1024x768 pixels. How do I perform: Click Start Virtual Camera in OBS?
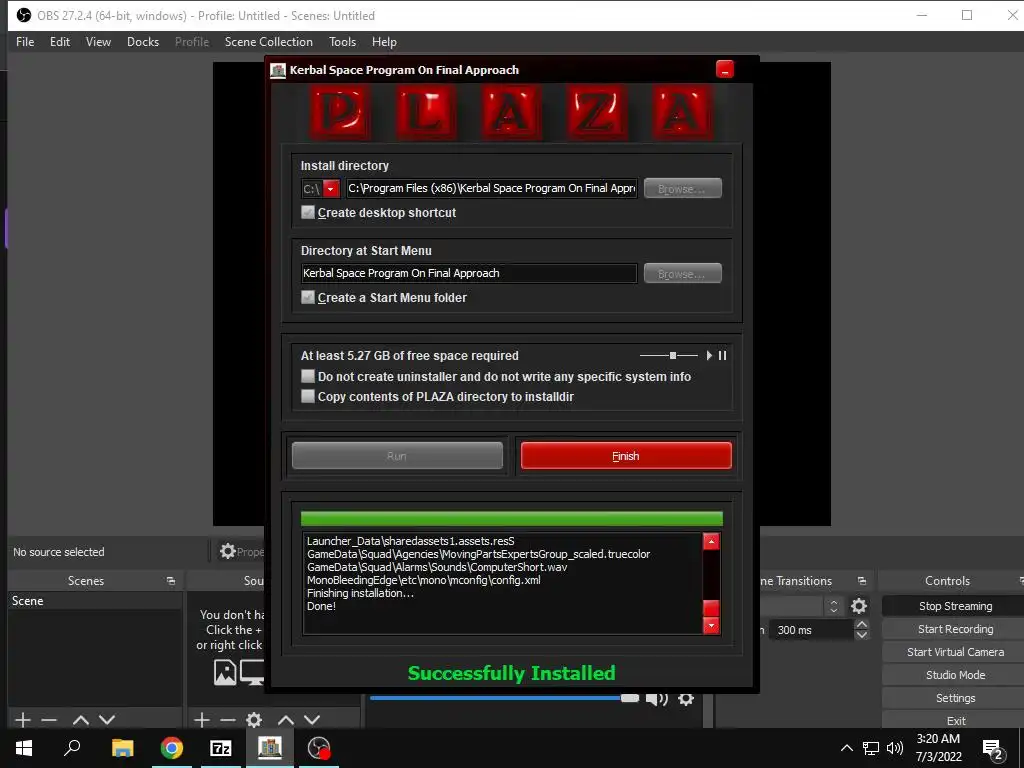coord(955,652)
